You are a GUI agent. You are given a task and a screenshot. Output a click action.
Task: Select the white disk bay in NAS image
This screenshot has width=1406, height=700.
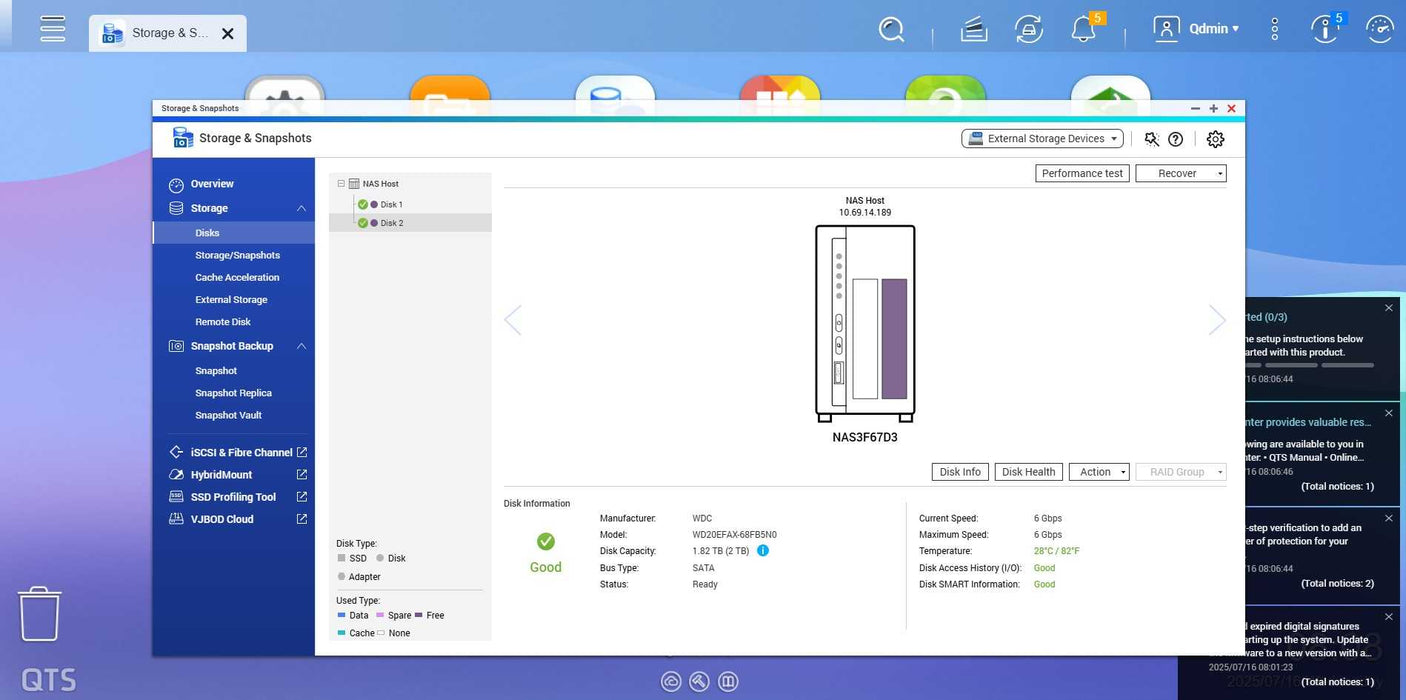pos(865,339)
